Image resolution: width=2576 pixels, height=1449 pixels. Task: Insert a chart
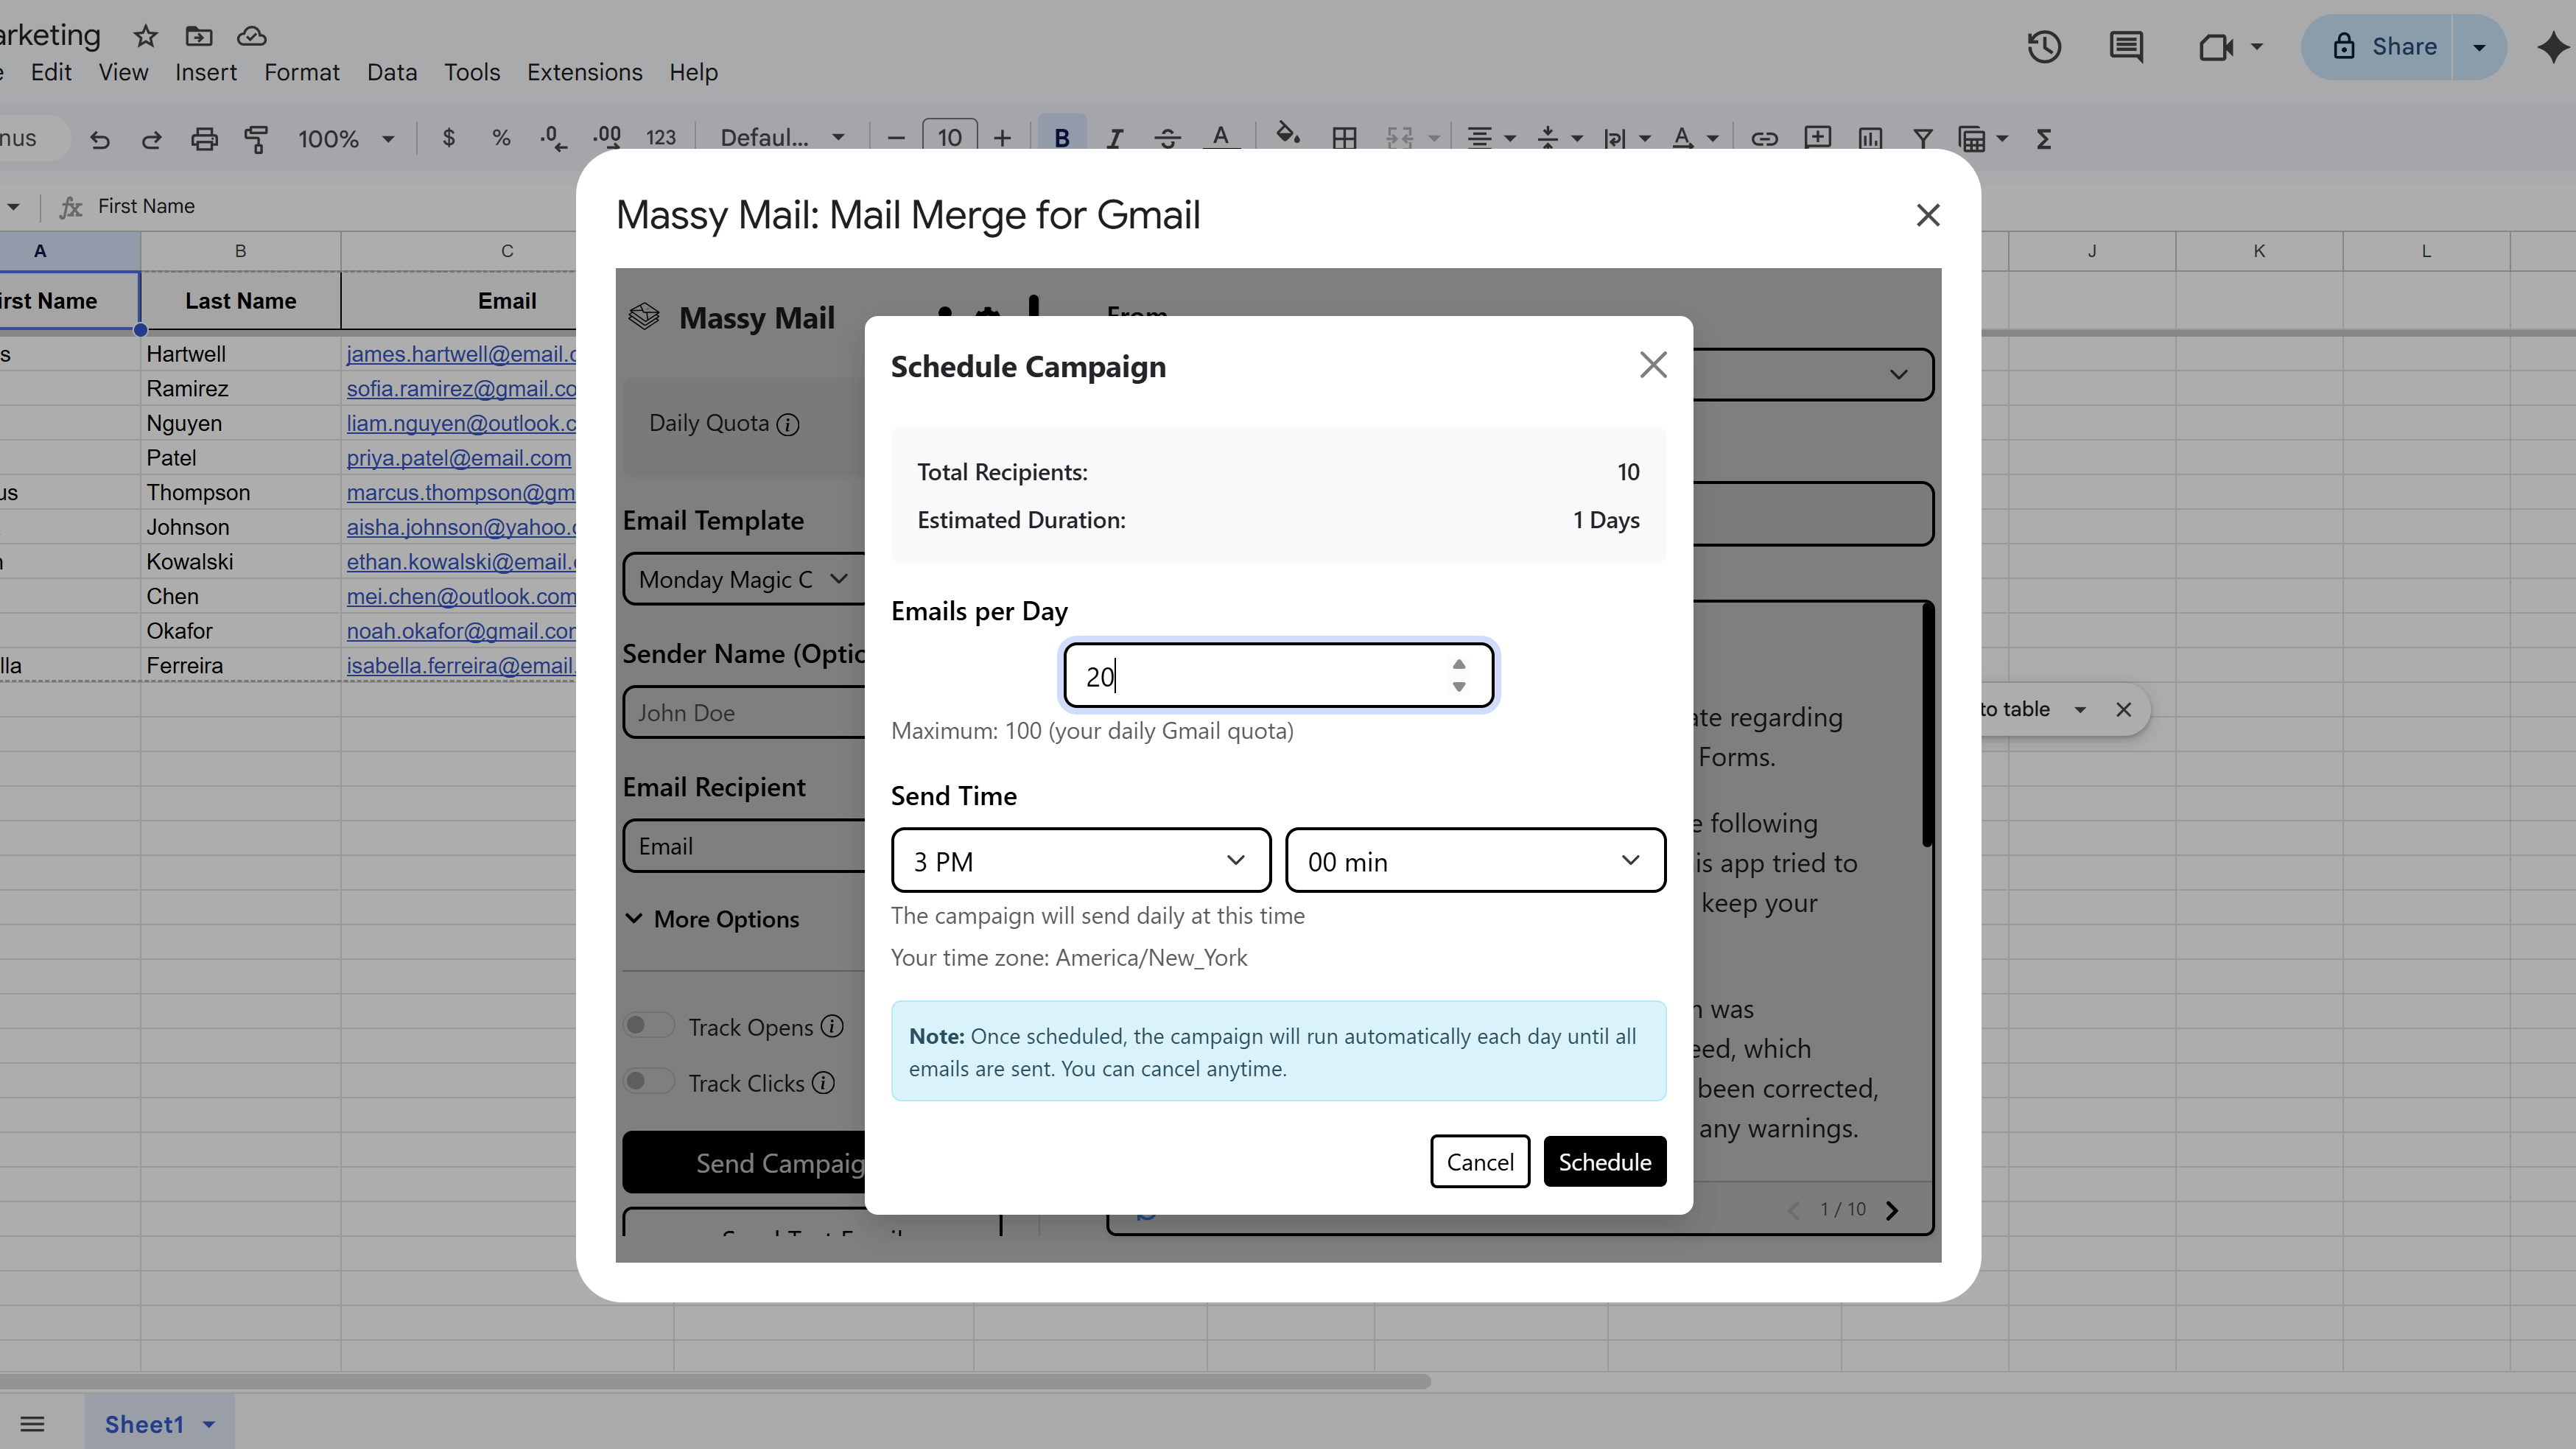point(1870,139)
